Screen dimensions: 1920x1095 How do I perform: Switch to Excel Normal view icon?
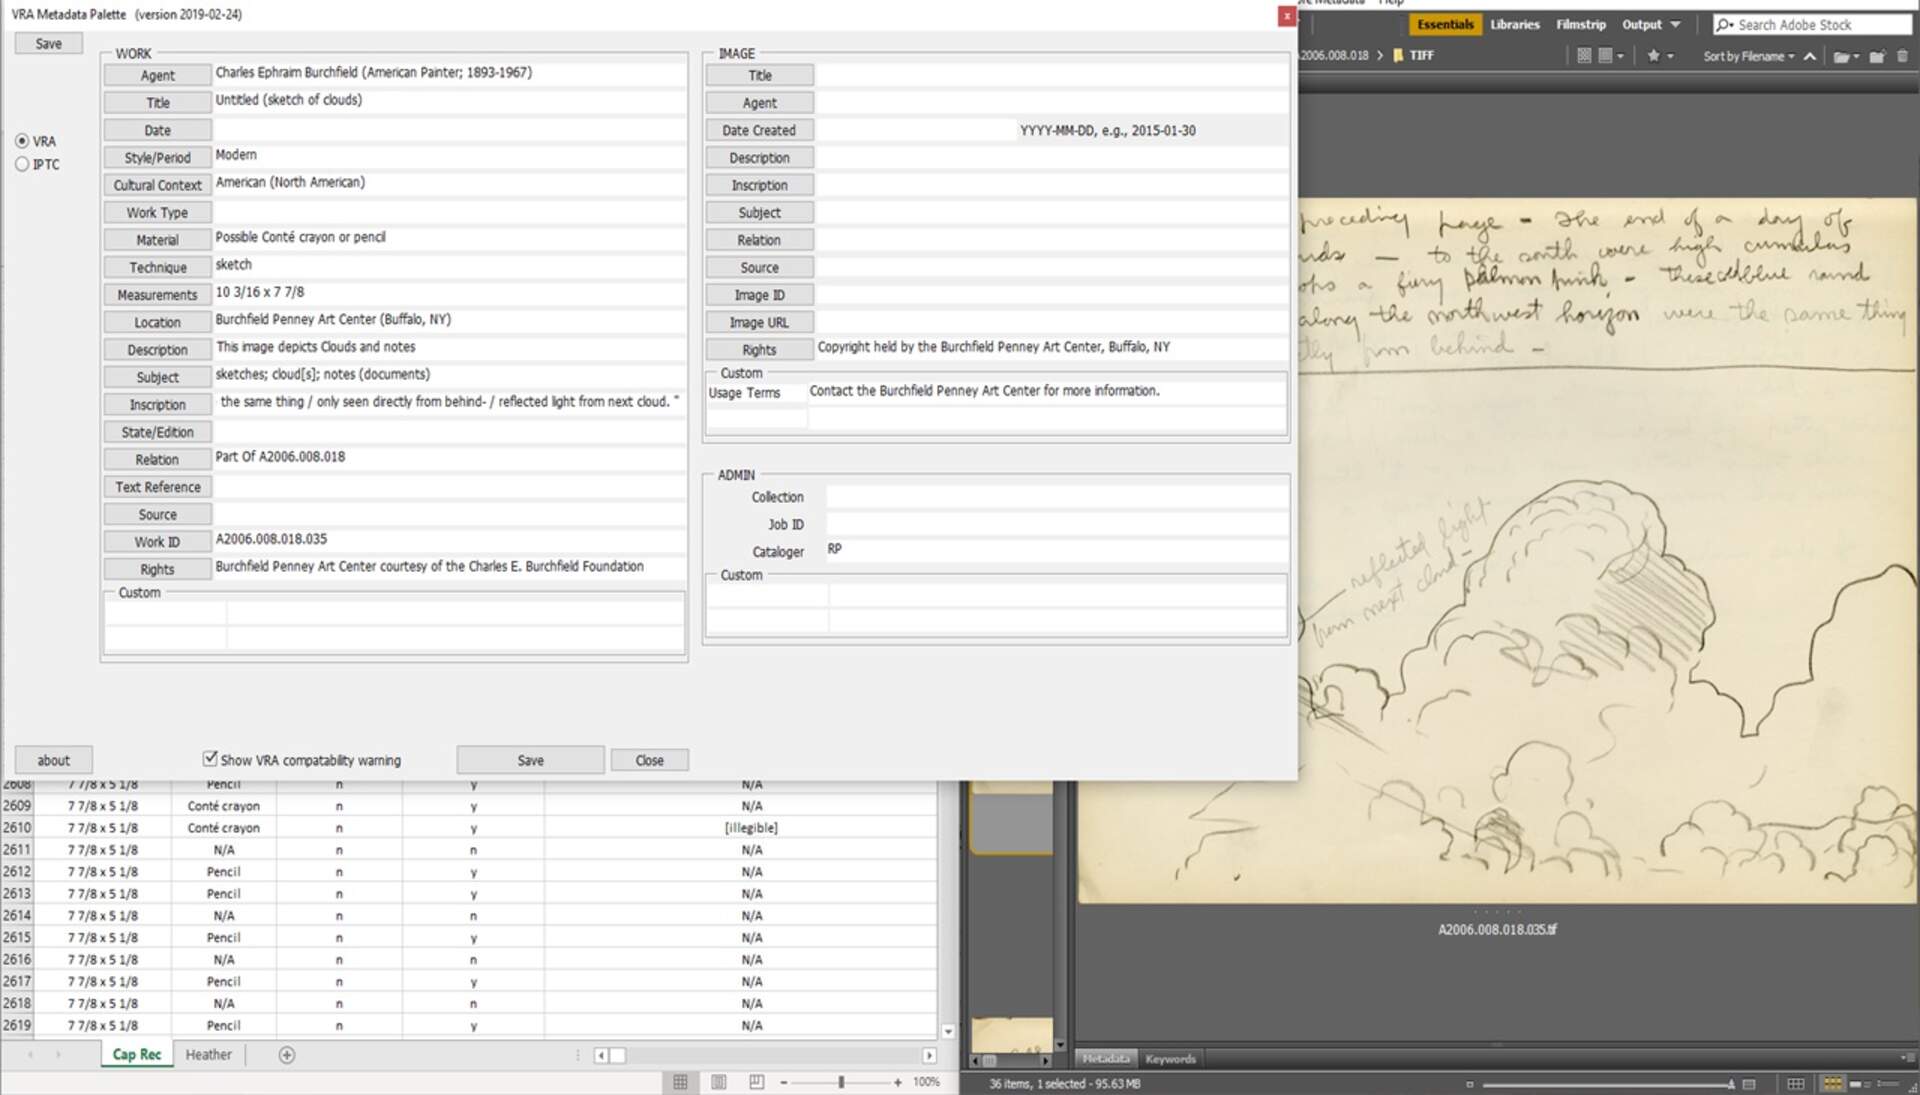pos(680,1082)
